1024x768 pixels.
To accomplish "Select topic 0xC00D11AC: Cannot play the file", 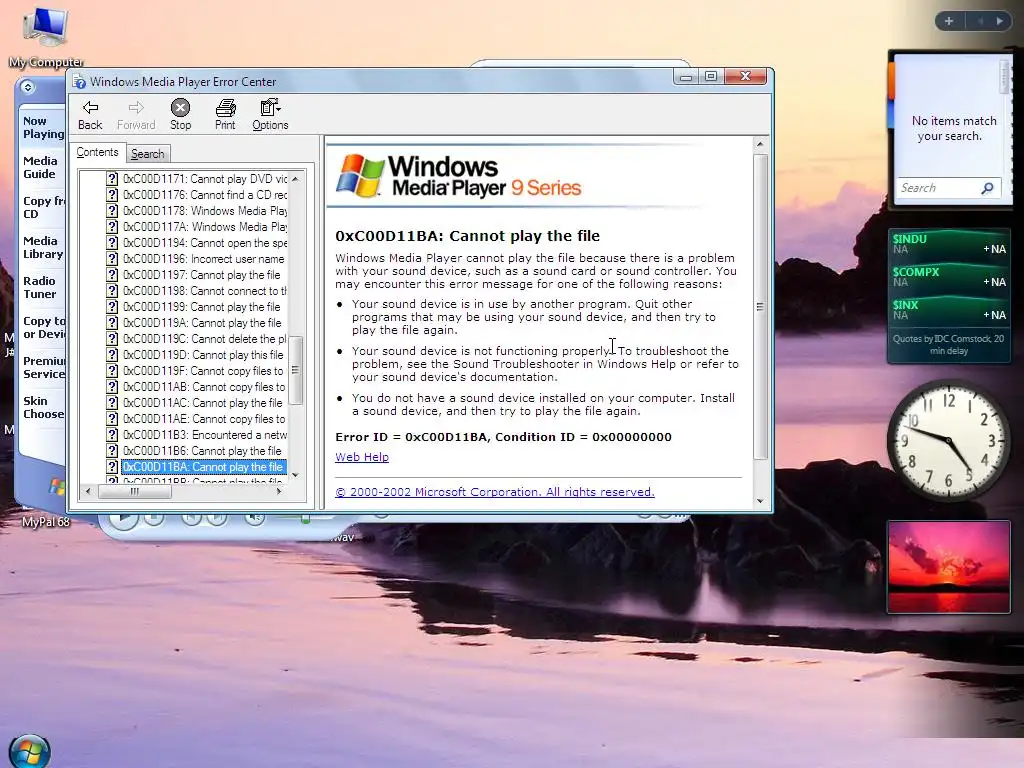I will [x=203, y=403].
